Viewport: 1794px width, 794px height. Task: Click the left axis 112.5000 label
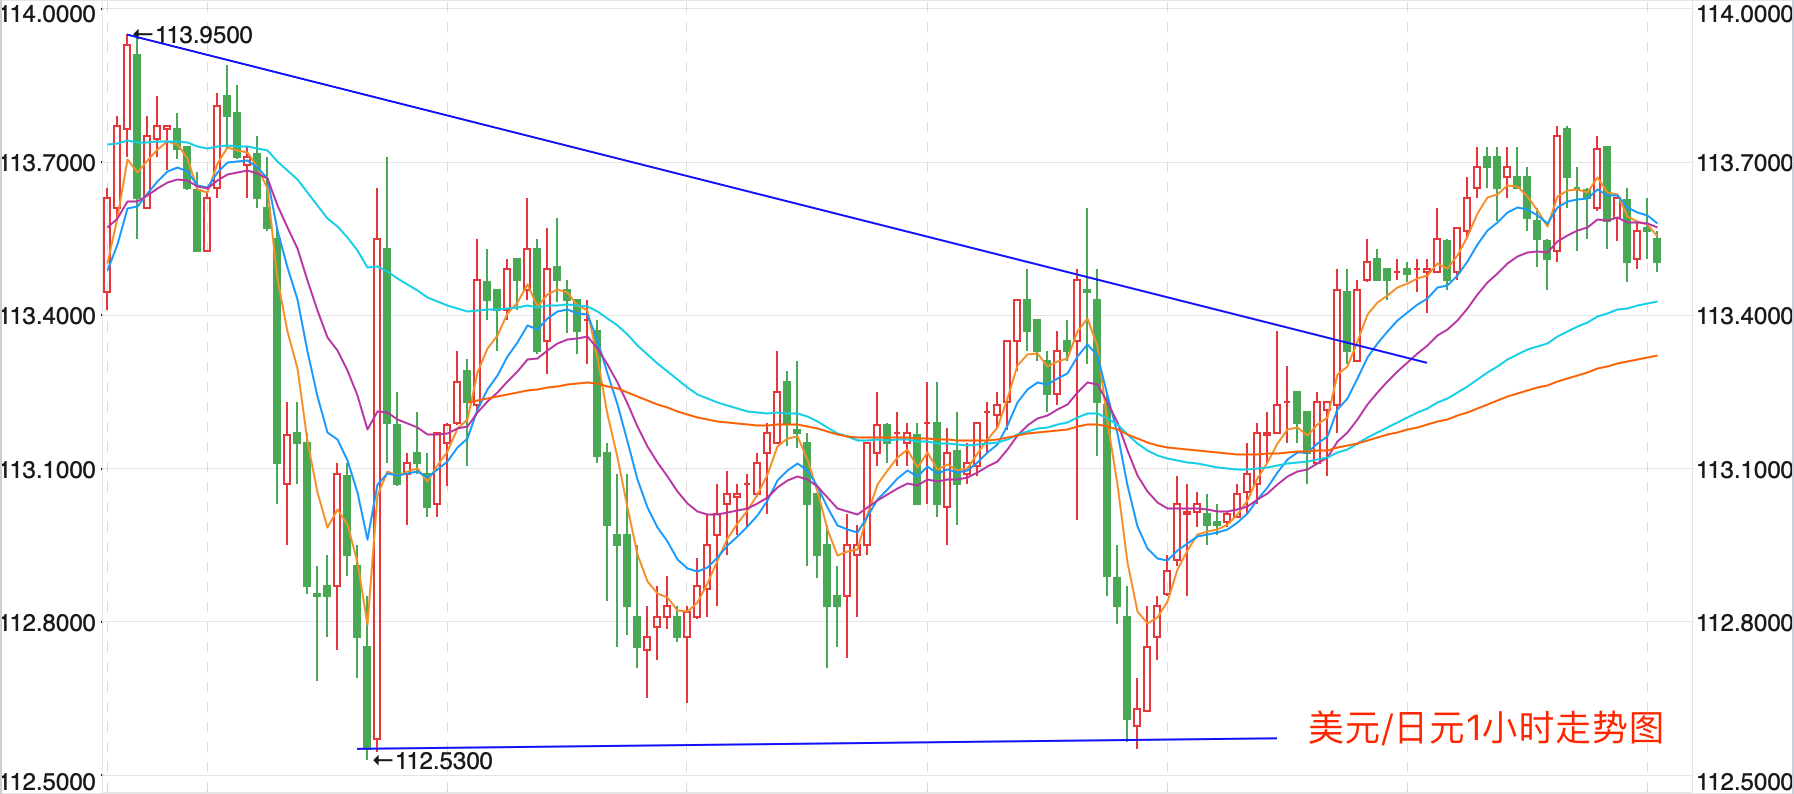(48, 781)
